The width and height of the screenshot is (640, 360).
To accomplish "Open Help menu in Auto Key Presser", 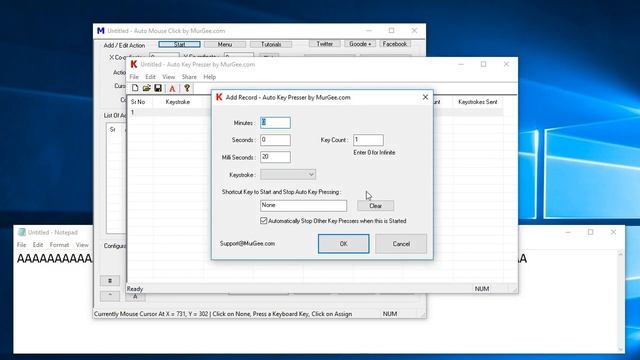I will (x=209, y=77).
